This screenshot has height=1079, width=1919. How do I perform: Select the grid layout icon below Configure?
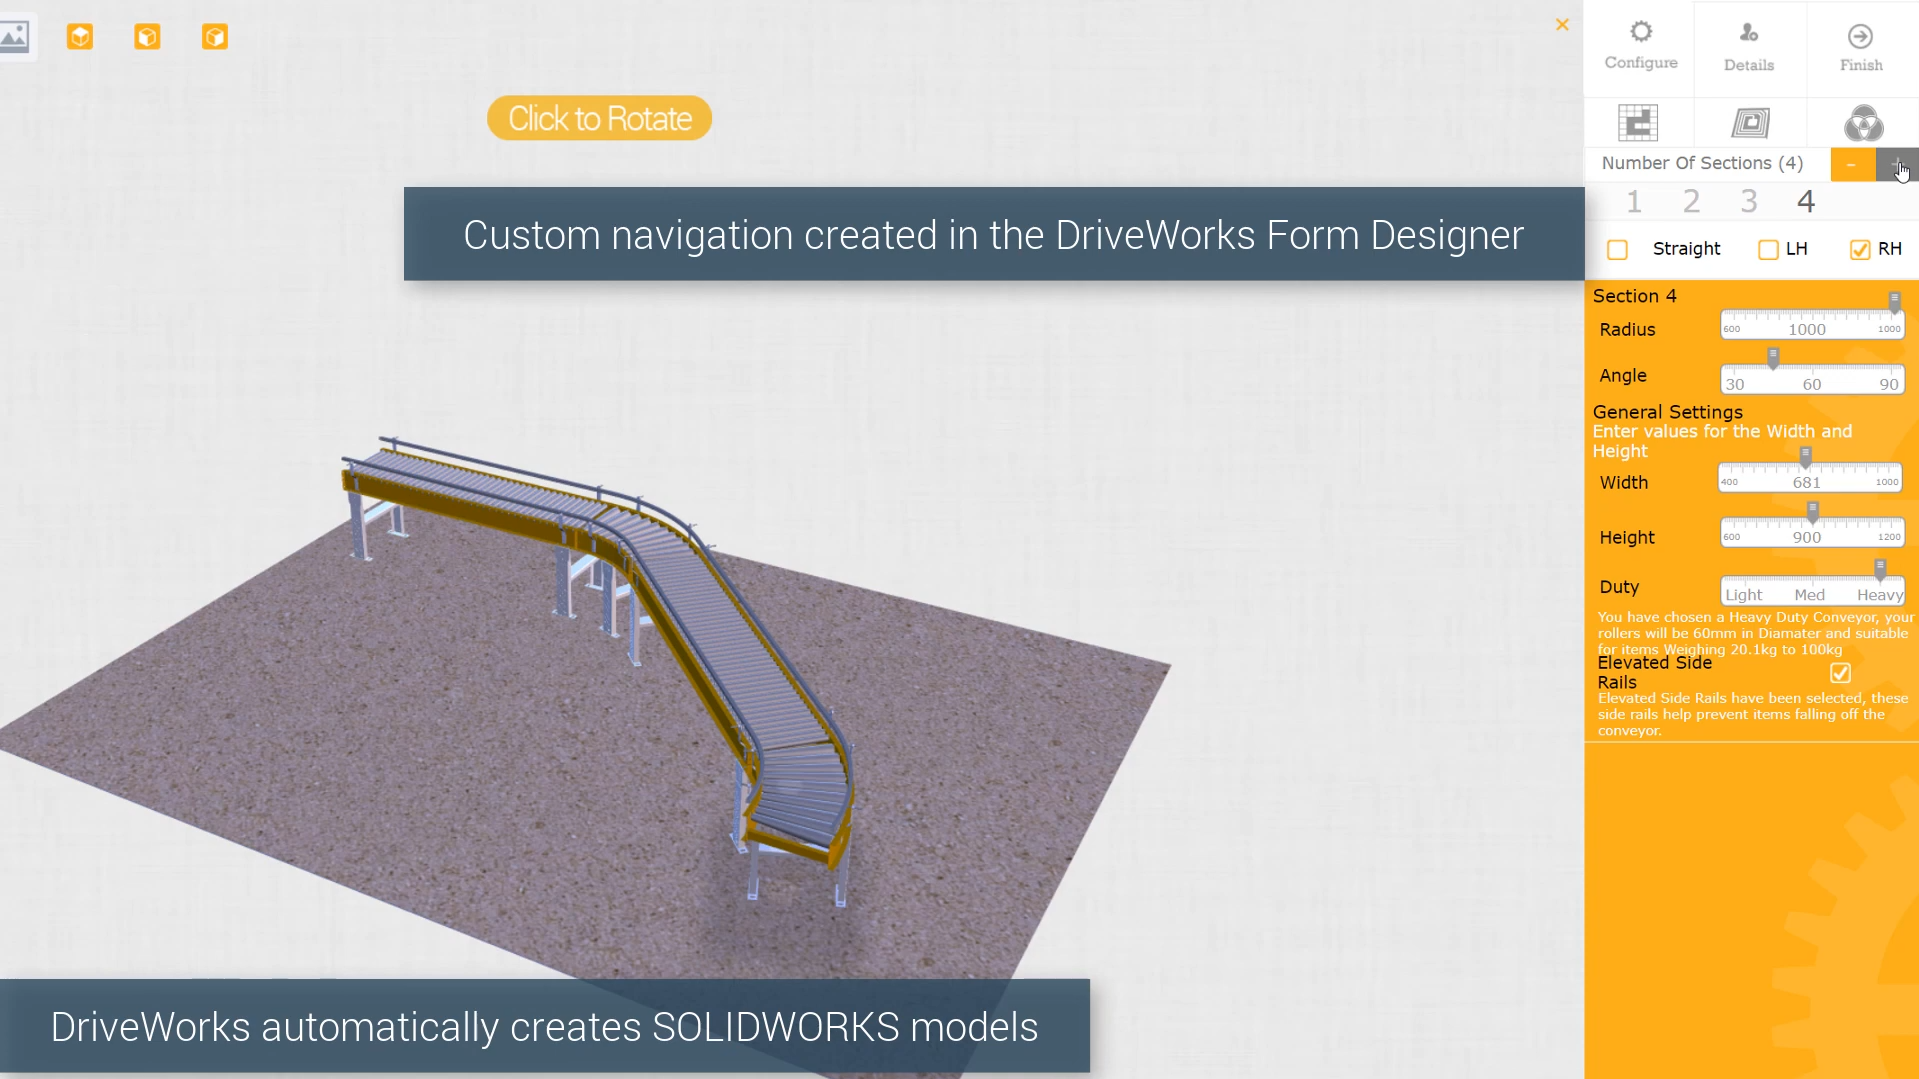coord(1639,123)
